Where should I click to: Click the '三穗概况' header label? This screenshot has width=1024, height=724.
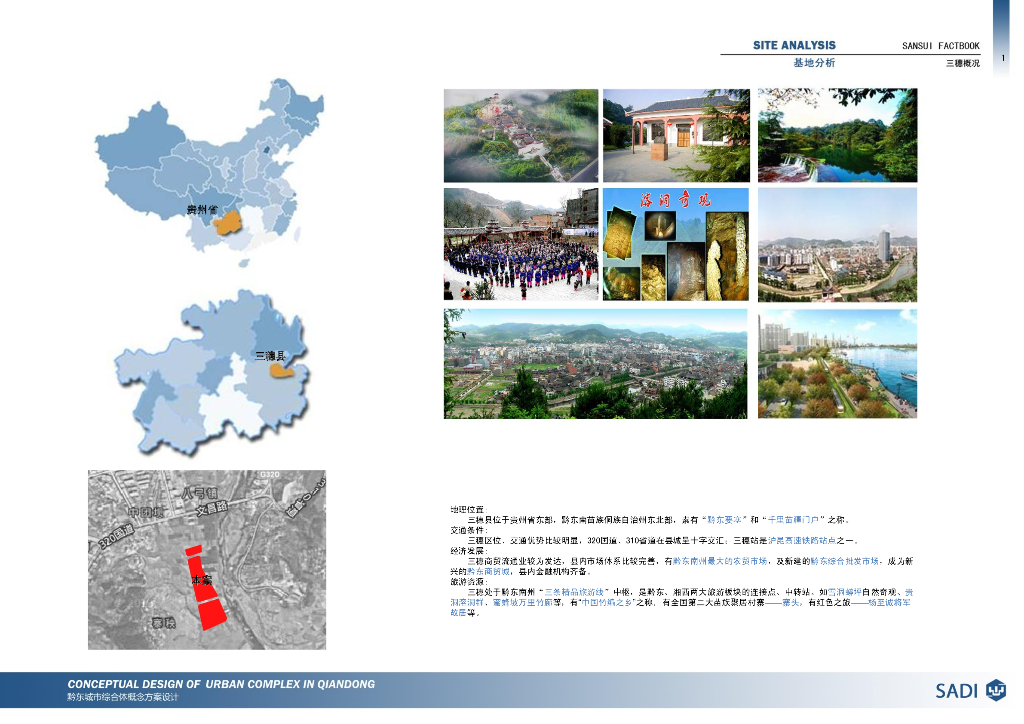pos(963,63)
